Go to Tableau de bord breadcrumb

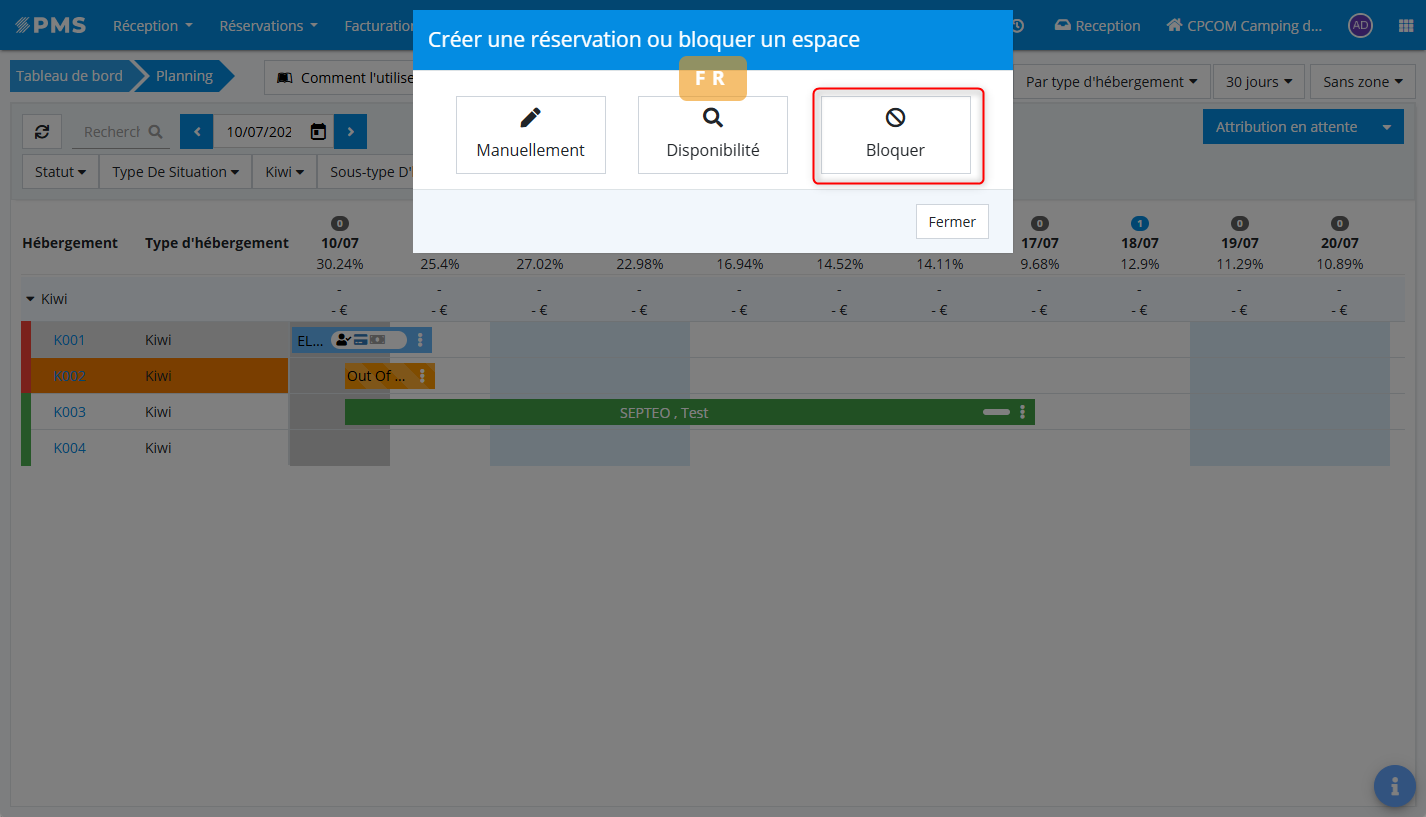[69, 76]
